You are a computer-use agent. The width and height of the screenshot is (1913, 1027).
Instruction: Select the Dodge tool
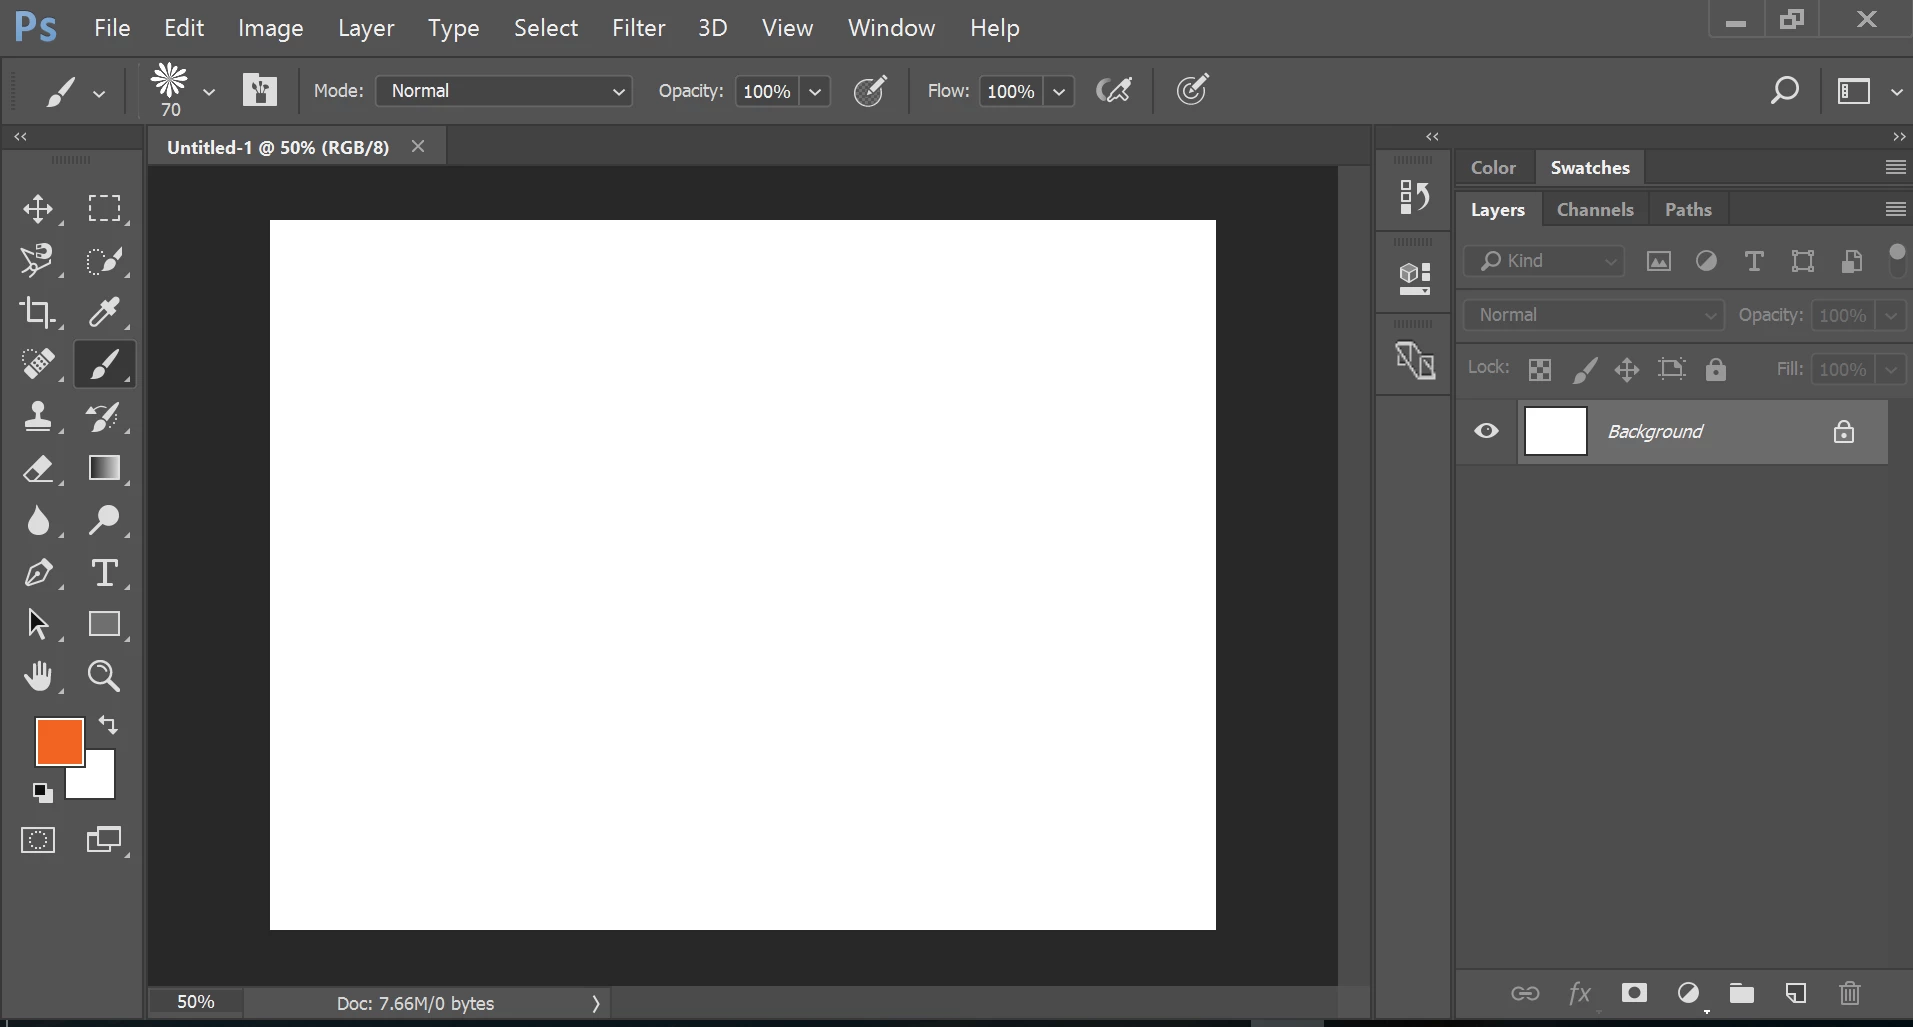coord(104,520)
